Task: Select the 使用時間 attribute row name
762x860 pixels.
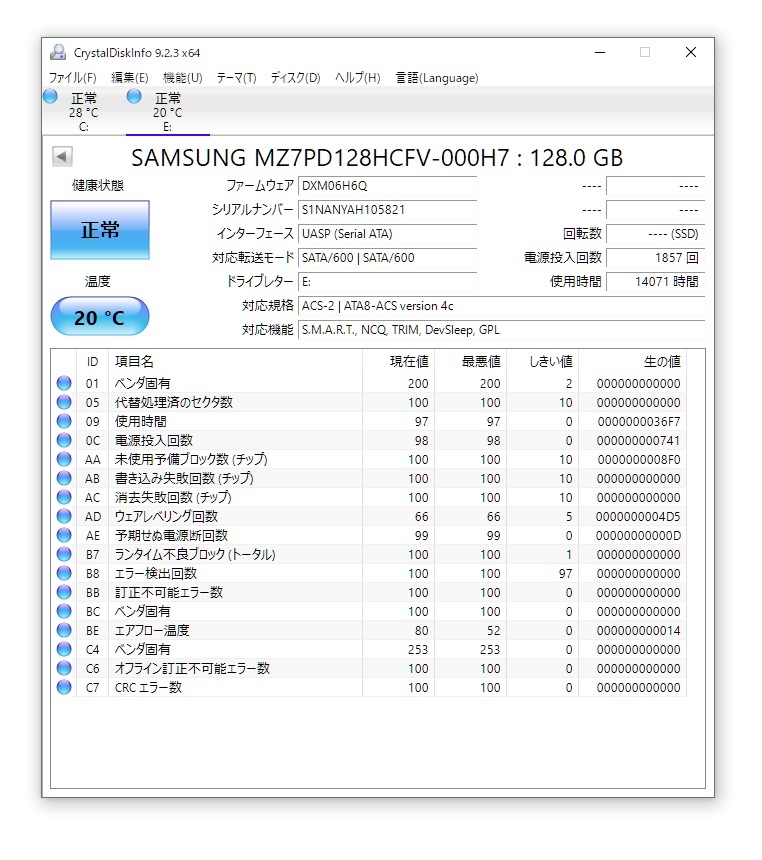Action: tap(140, 421)
